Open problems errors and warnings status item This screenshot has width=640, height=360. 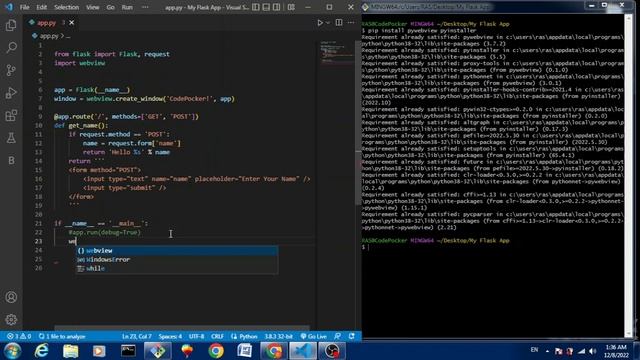[x=19, y=336]
